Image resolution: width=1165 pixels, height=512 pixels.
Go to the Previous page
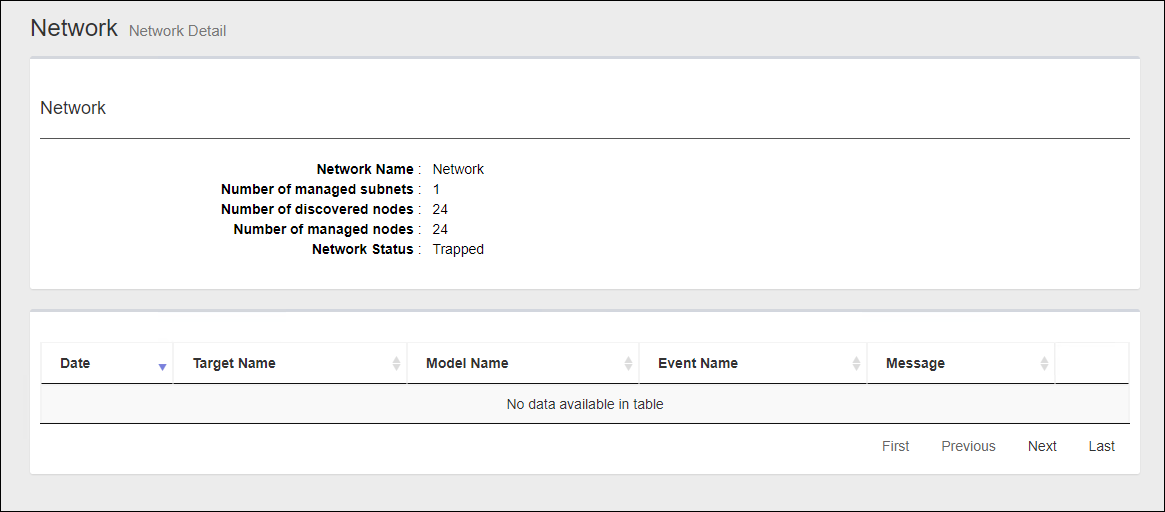point(968,446)
